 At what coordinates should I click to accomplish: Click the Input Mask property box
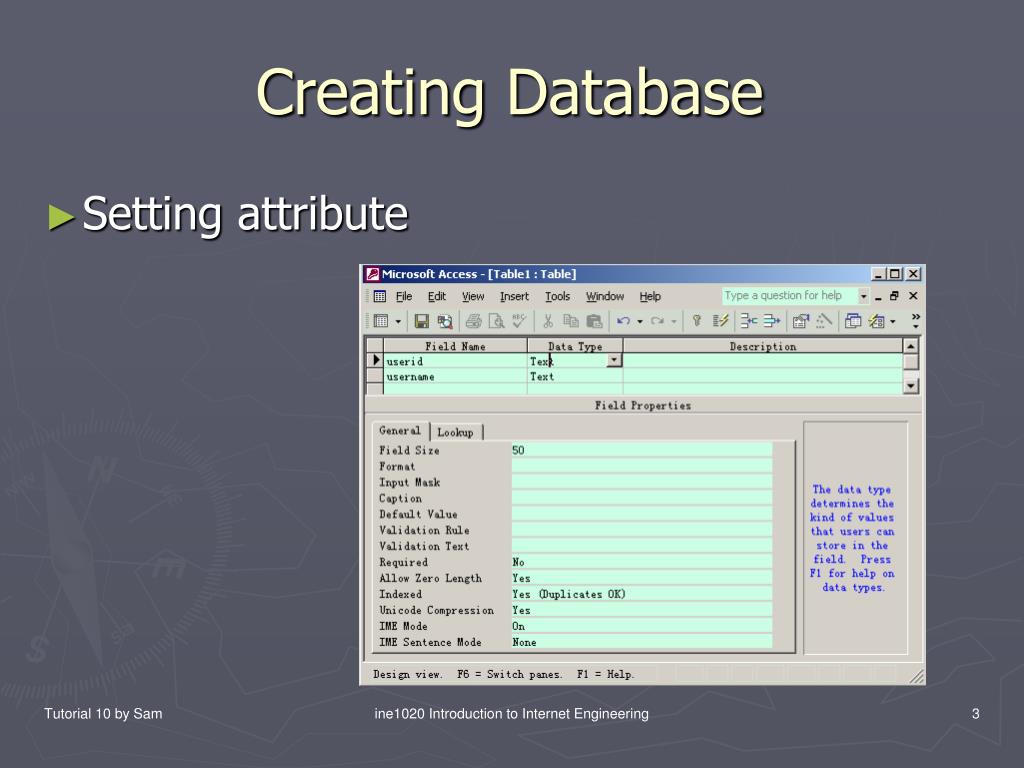click(642, 482)
